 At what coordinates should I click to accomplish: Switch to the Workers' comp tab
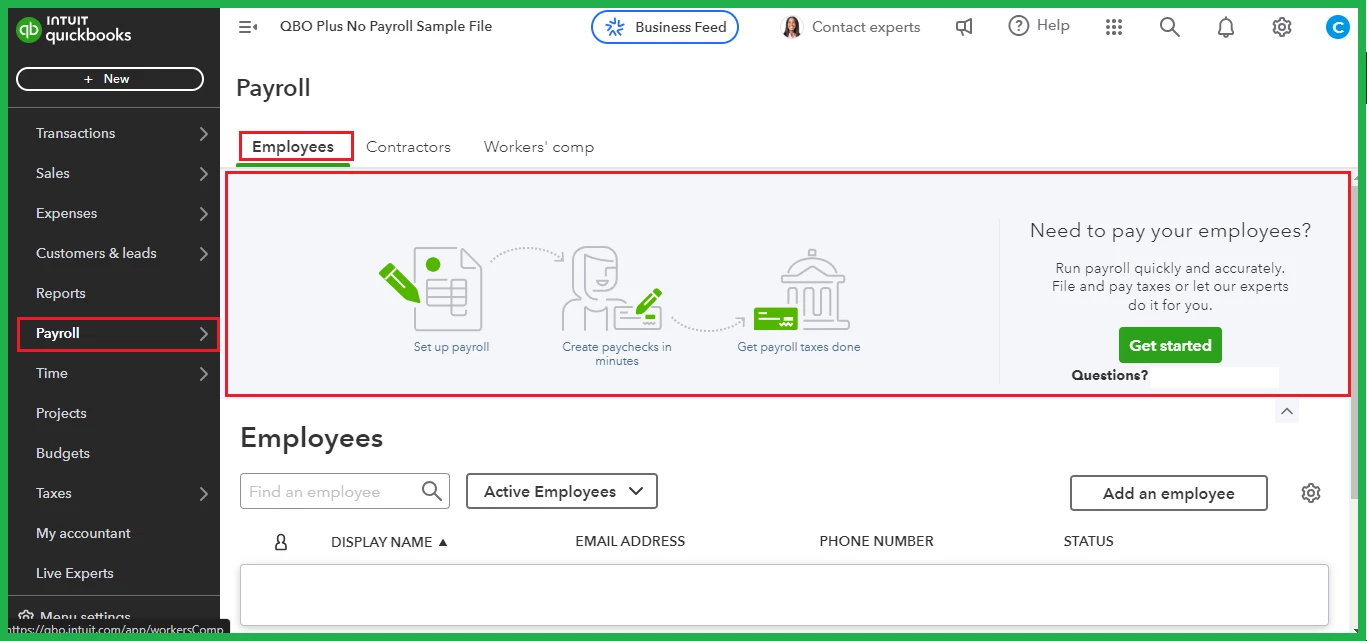click(539, 147)
